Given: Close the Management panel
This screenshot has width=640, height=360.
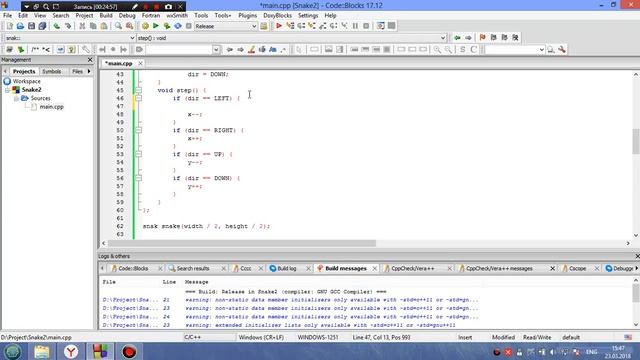Looking at the screenshot, I should click(x=90, y=60).
